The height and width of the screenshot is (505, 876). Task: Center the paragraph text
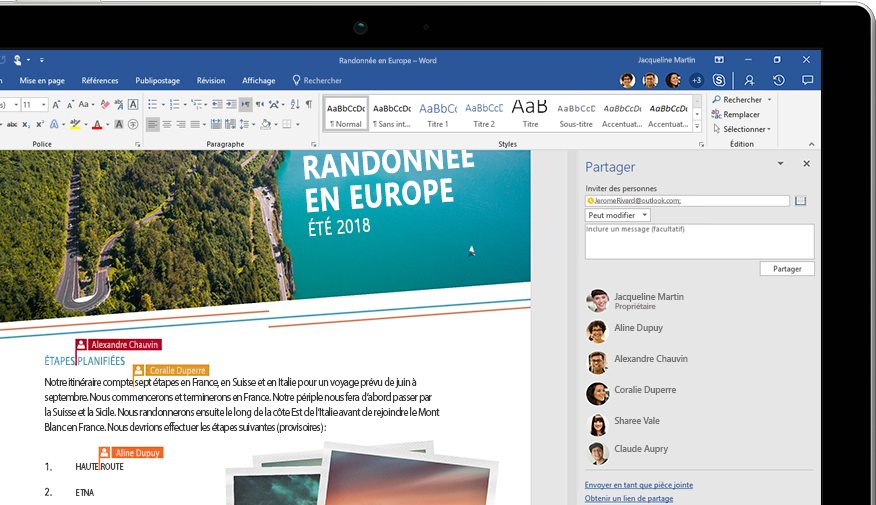pos(166,124)
